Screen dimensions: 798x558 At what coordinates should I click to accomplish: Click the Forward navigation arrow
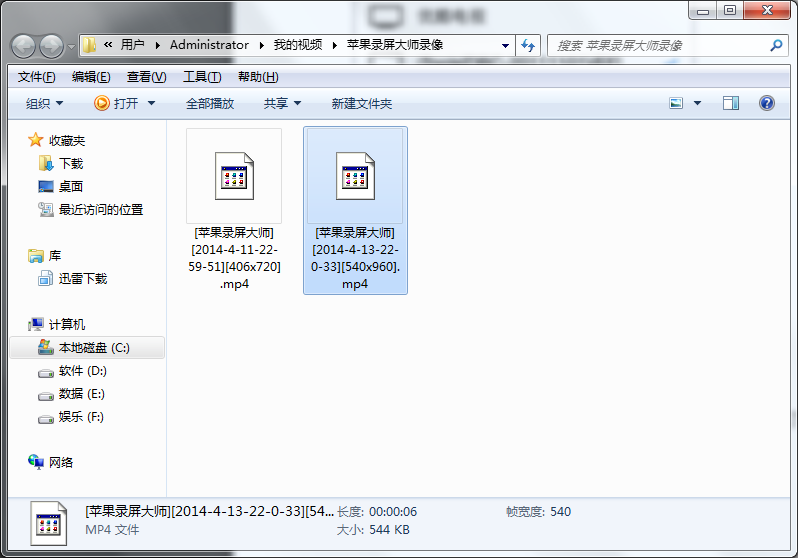pos(52,46)
